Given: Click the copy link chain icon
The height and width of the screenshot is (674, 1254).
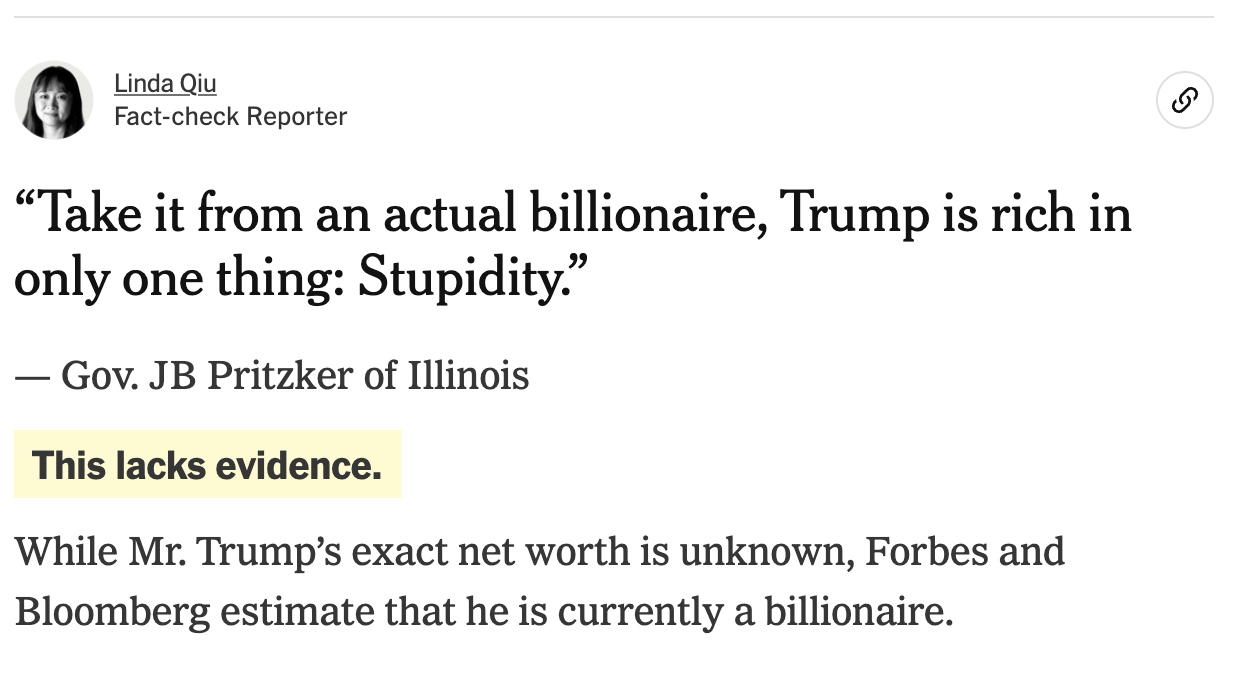Looking at the screenshot, I should tap(1185, 100).
